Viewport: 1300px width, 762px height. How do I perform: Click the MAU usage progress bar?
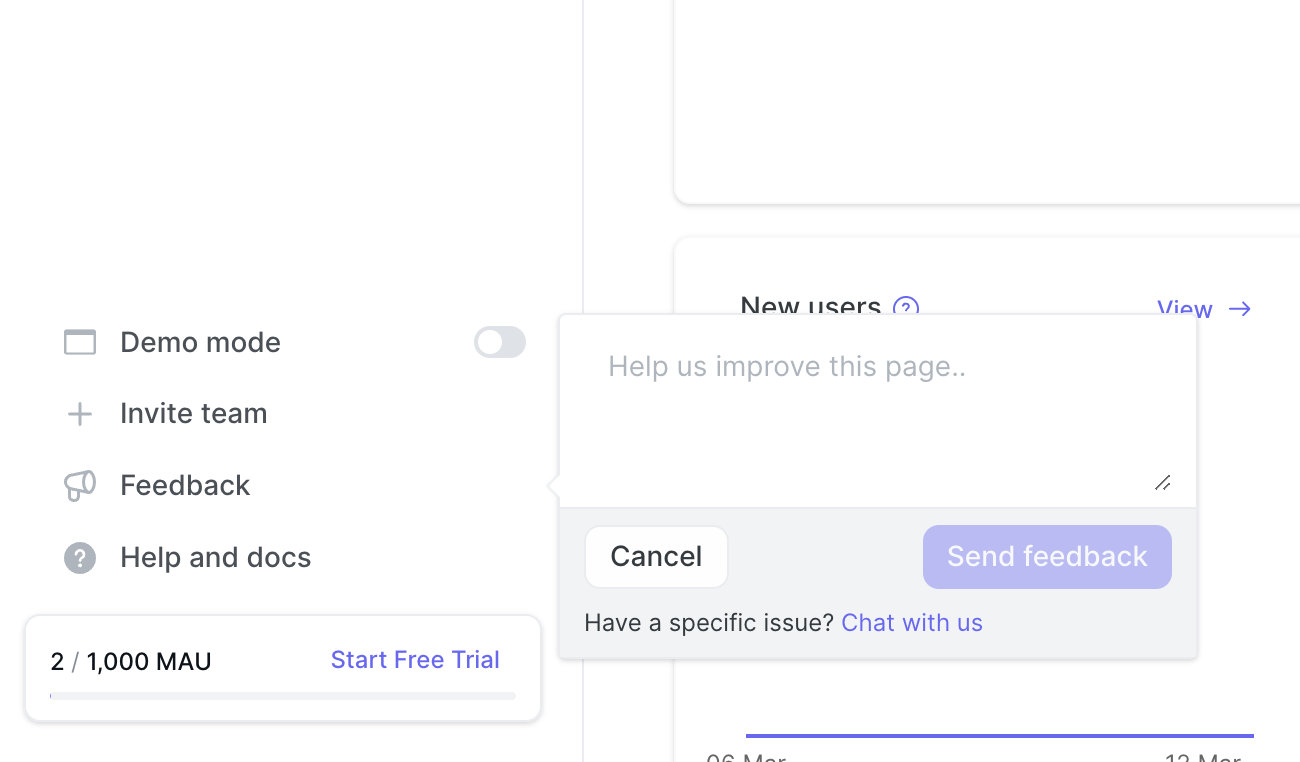283,695
